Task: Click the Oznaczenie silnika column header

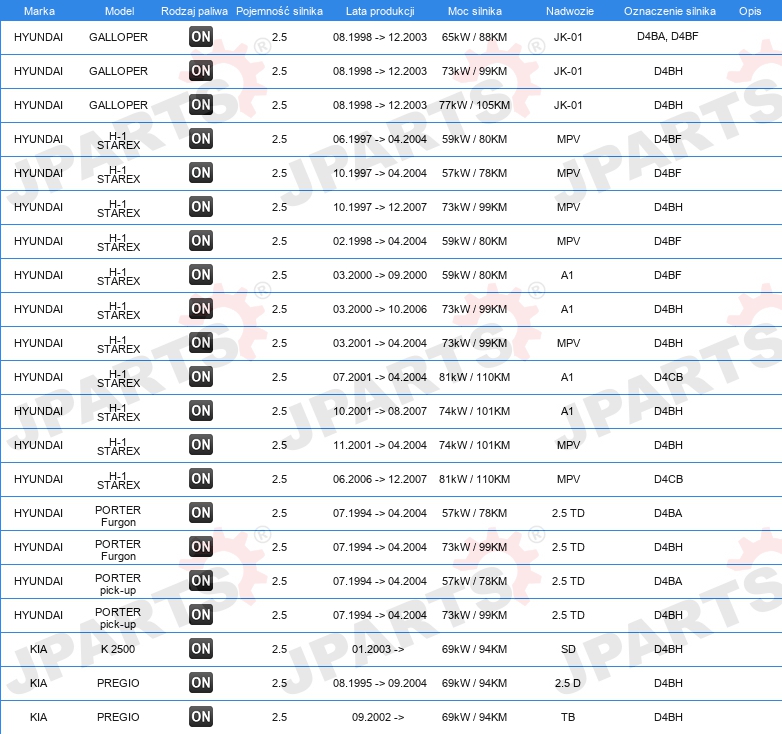Action: [670, 11]
